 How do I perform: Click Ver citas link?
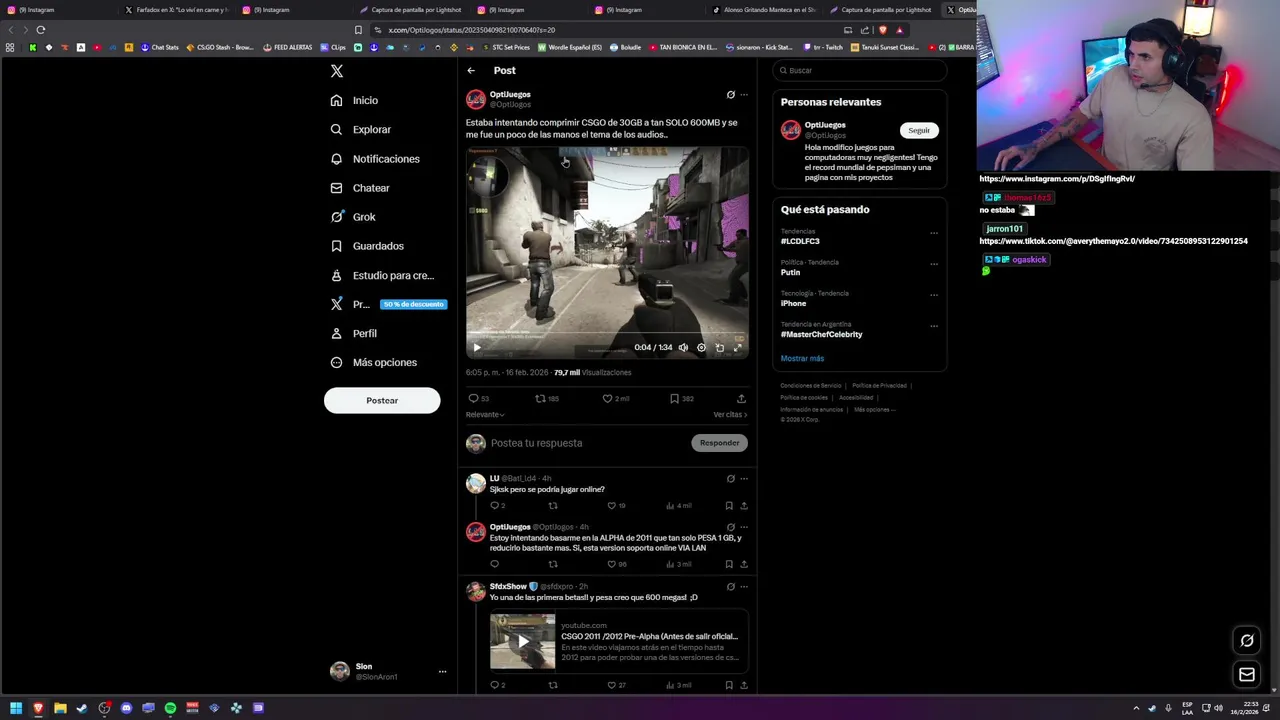(x=730, y=414)
